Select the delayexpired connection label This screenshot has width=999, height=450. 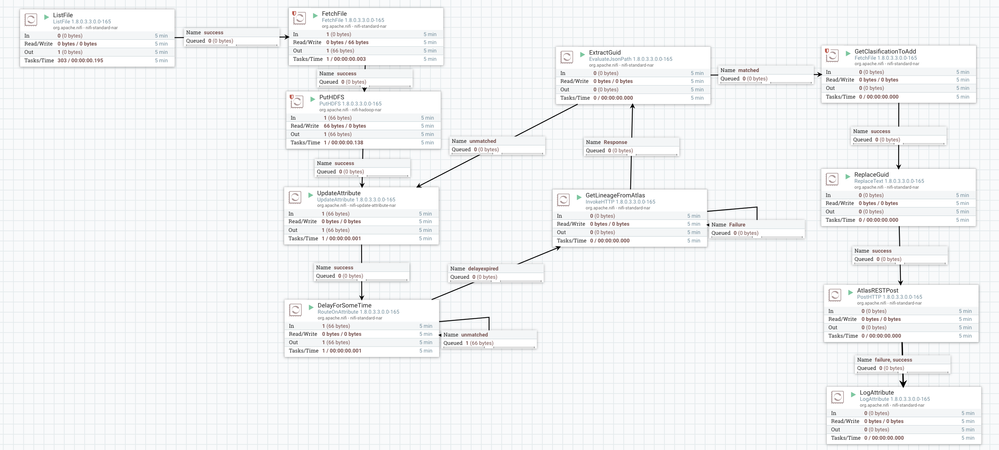click(496, 273)
